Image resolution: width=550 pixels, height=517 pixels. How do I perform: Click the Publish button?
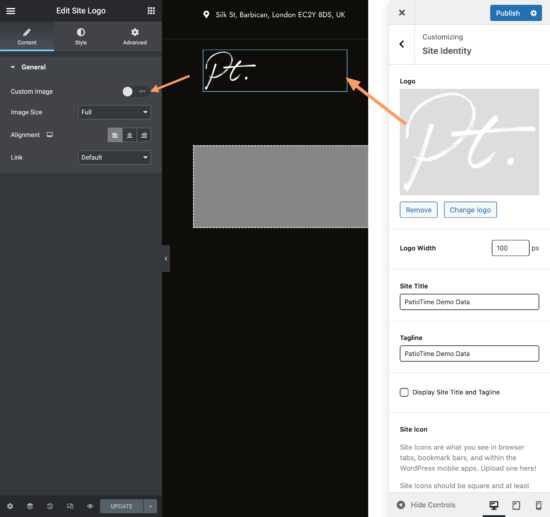508,13
